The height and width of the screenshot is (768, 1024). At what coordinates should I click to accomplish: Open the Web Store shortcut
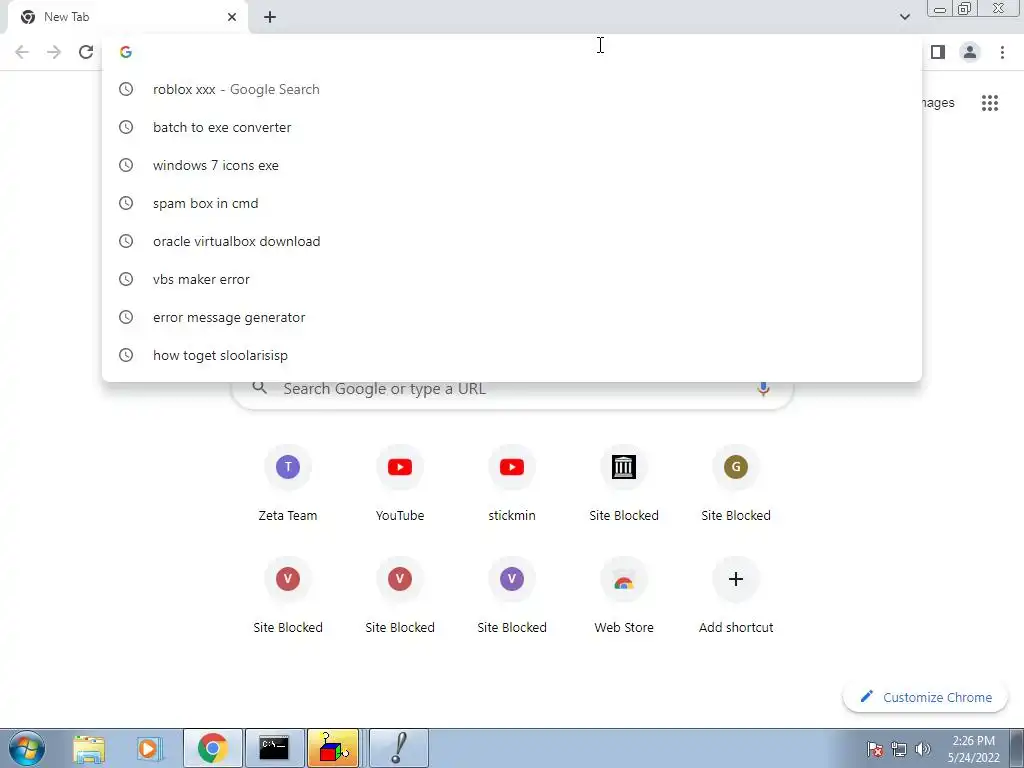624,595
